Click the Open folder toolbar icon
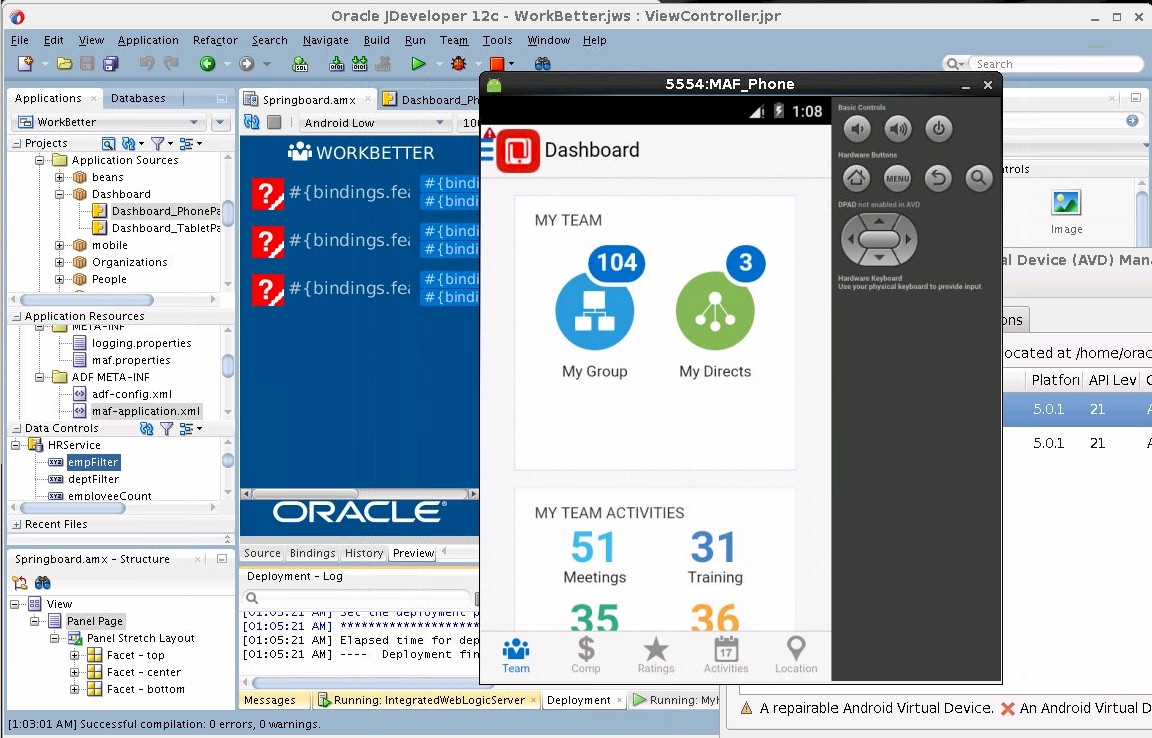 (65, 64)
